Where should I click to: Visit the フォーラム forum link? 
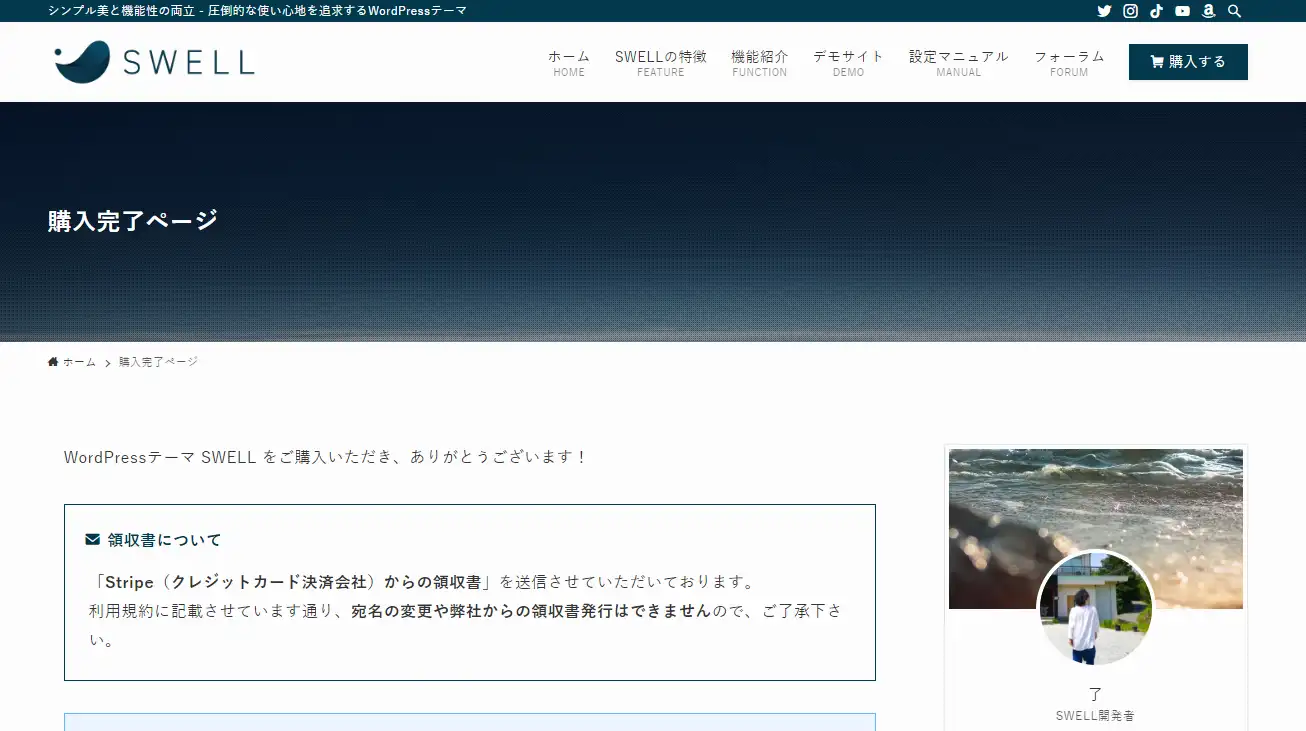click(x=1069, y=62)
